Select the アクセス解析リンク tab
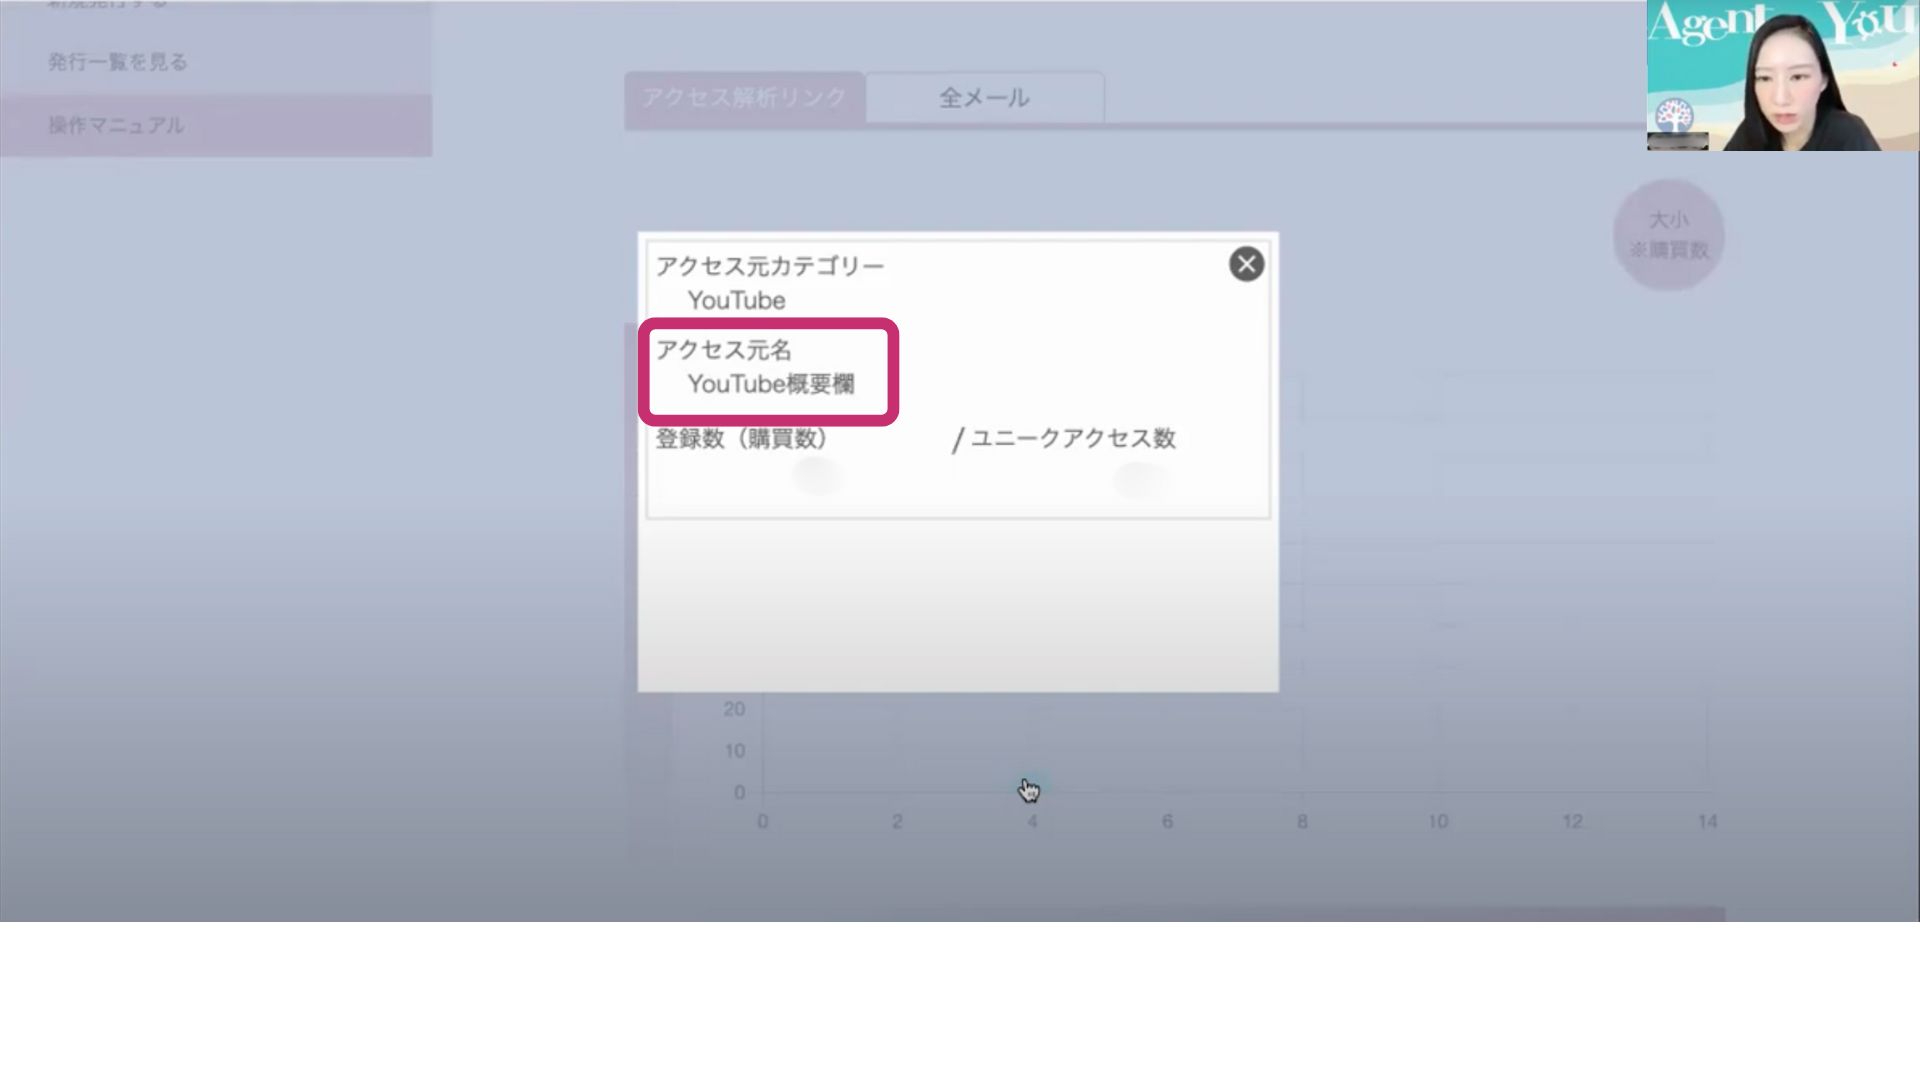This screenshot has width=1920, height=1080. 744,98
